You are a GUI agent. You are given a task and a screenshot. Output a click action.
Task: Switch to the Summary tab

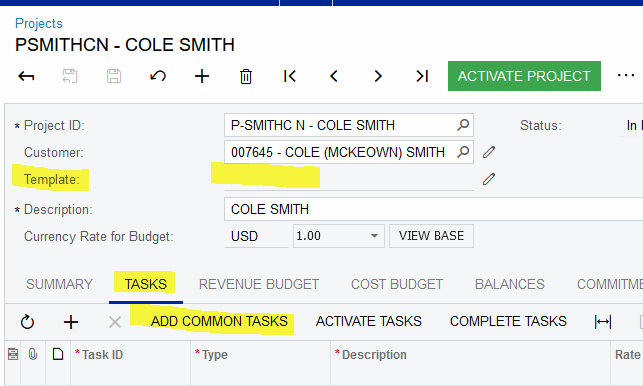(59, 284)
